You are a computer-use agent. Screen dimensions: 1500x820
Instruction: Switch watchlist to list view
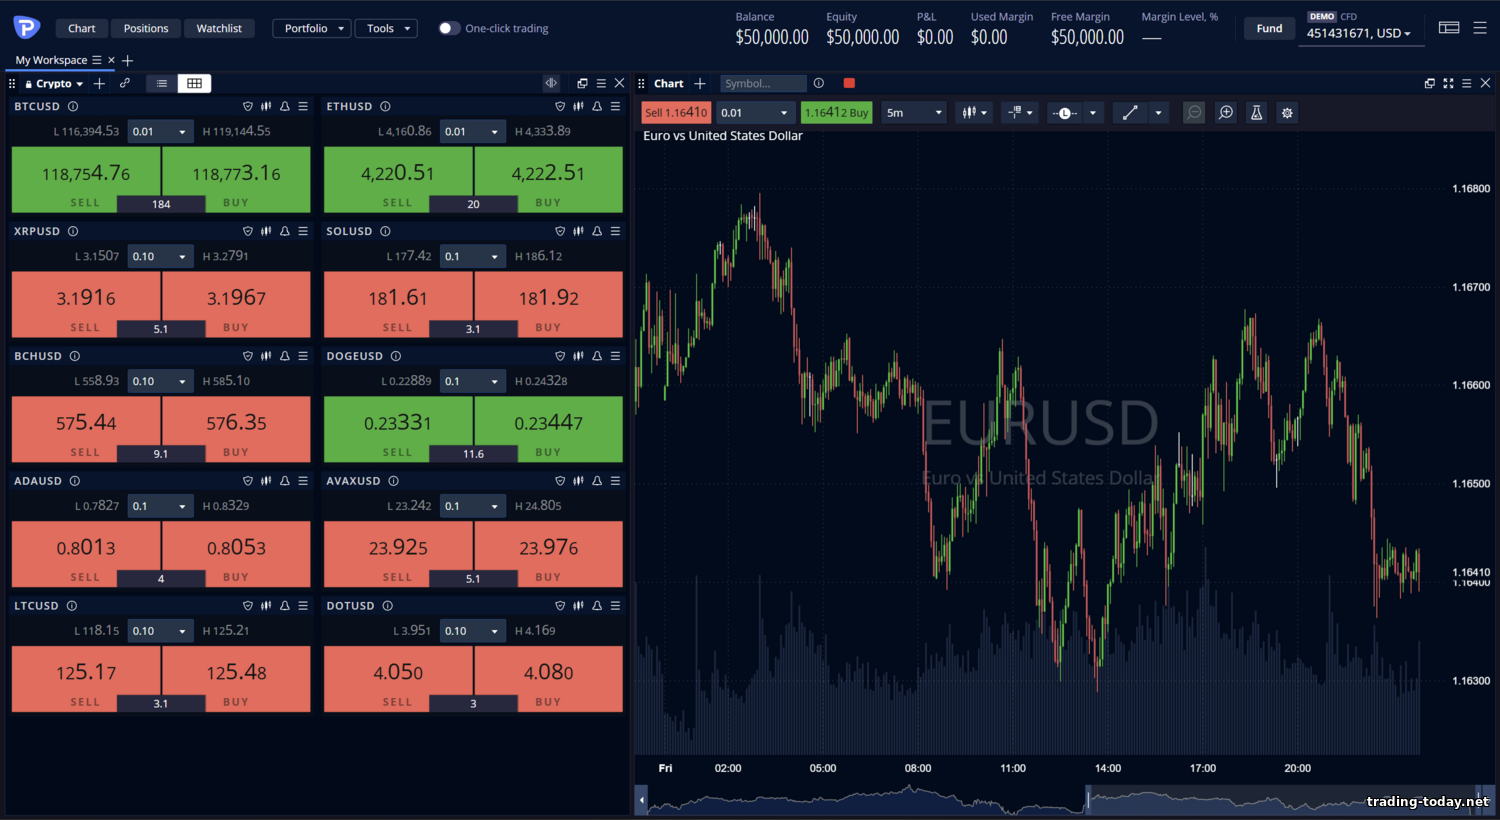click(x=162, y=83)
